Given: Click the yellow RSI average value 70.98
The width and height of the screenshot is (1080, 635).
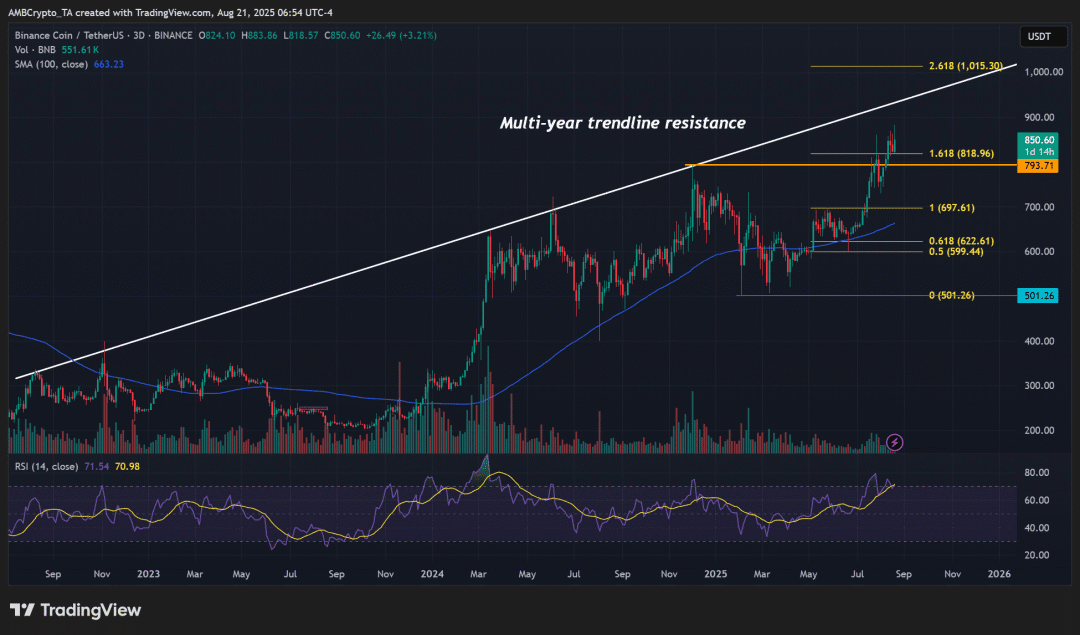Looking at the screenshot, I should 127,466.
